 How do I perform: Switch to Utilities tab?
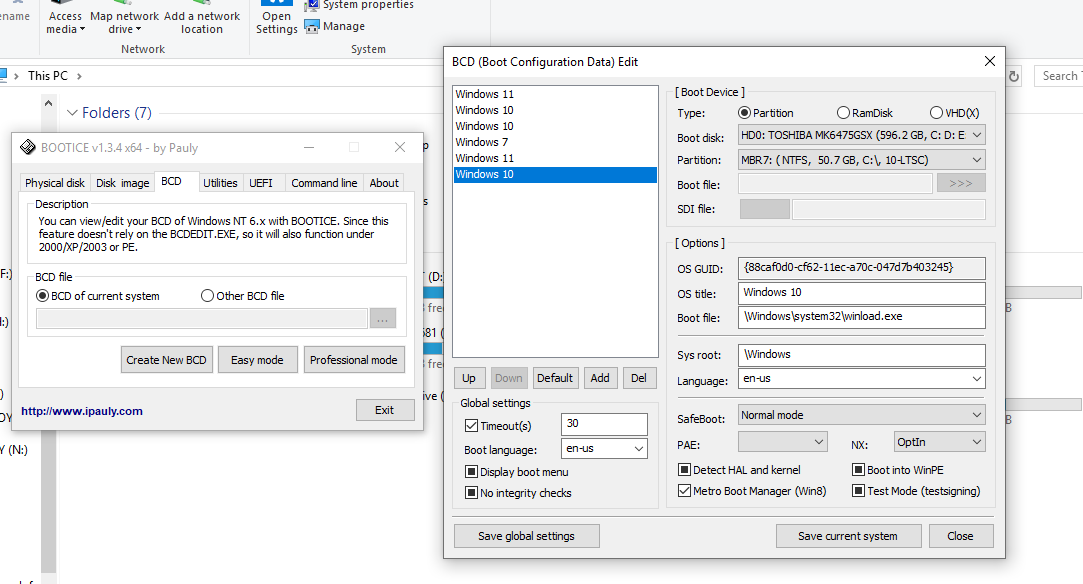point(220,183)
